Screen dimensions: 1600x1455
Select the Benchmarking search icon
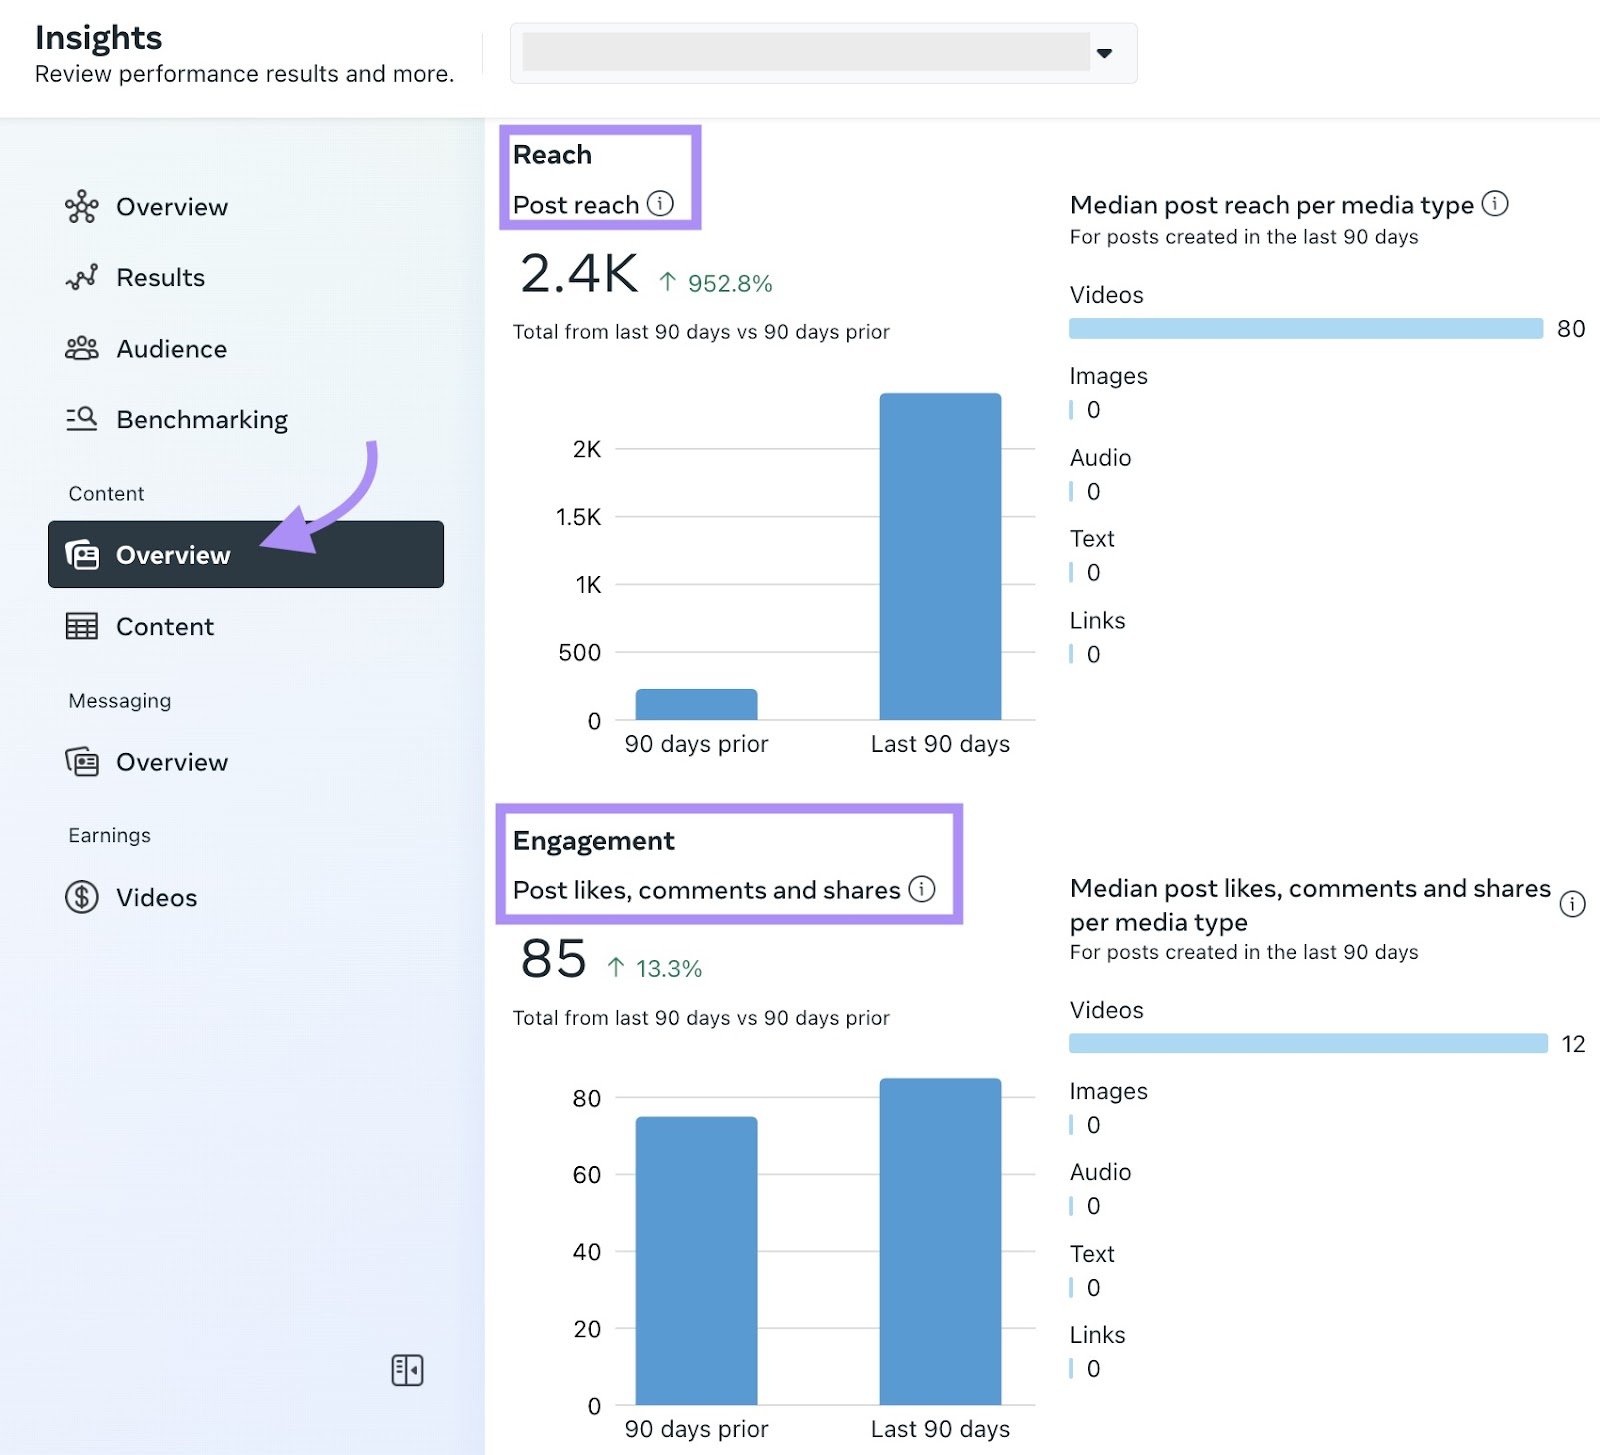pyautogui.click(x=82, y=419)
